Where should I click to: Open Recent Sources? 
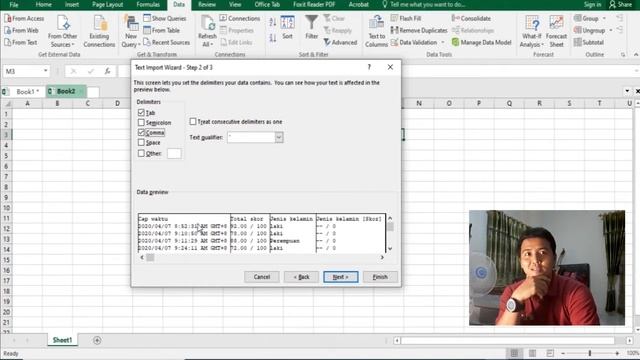[167, 42]
